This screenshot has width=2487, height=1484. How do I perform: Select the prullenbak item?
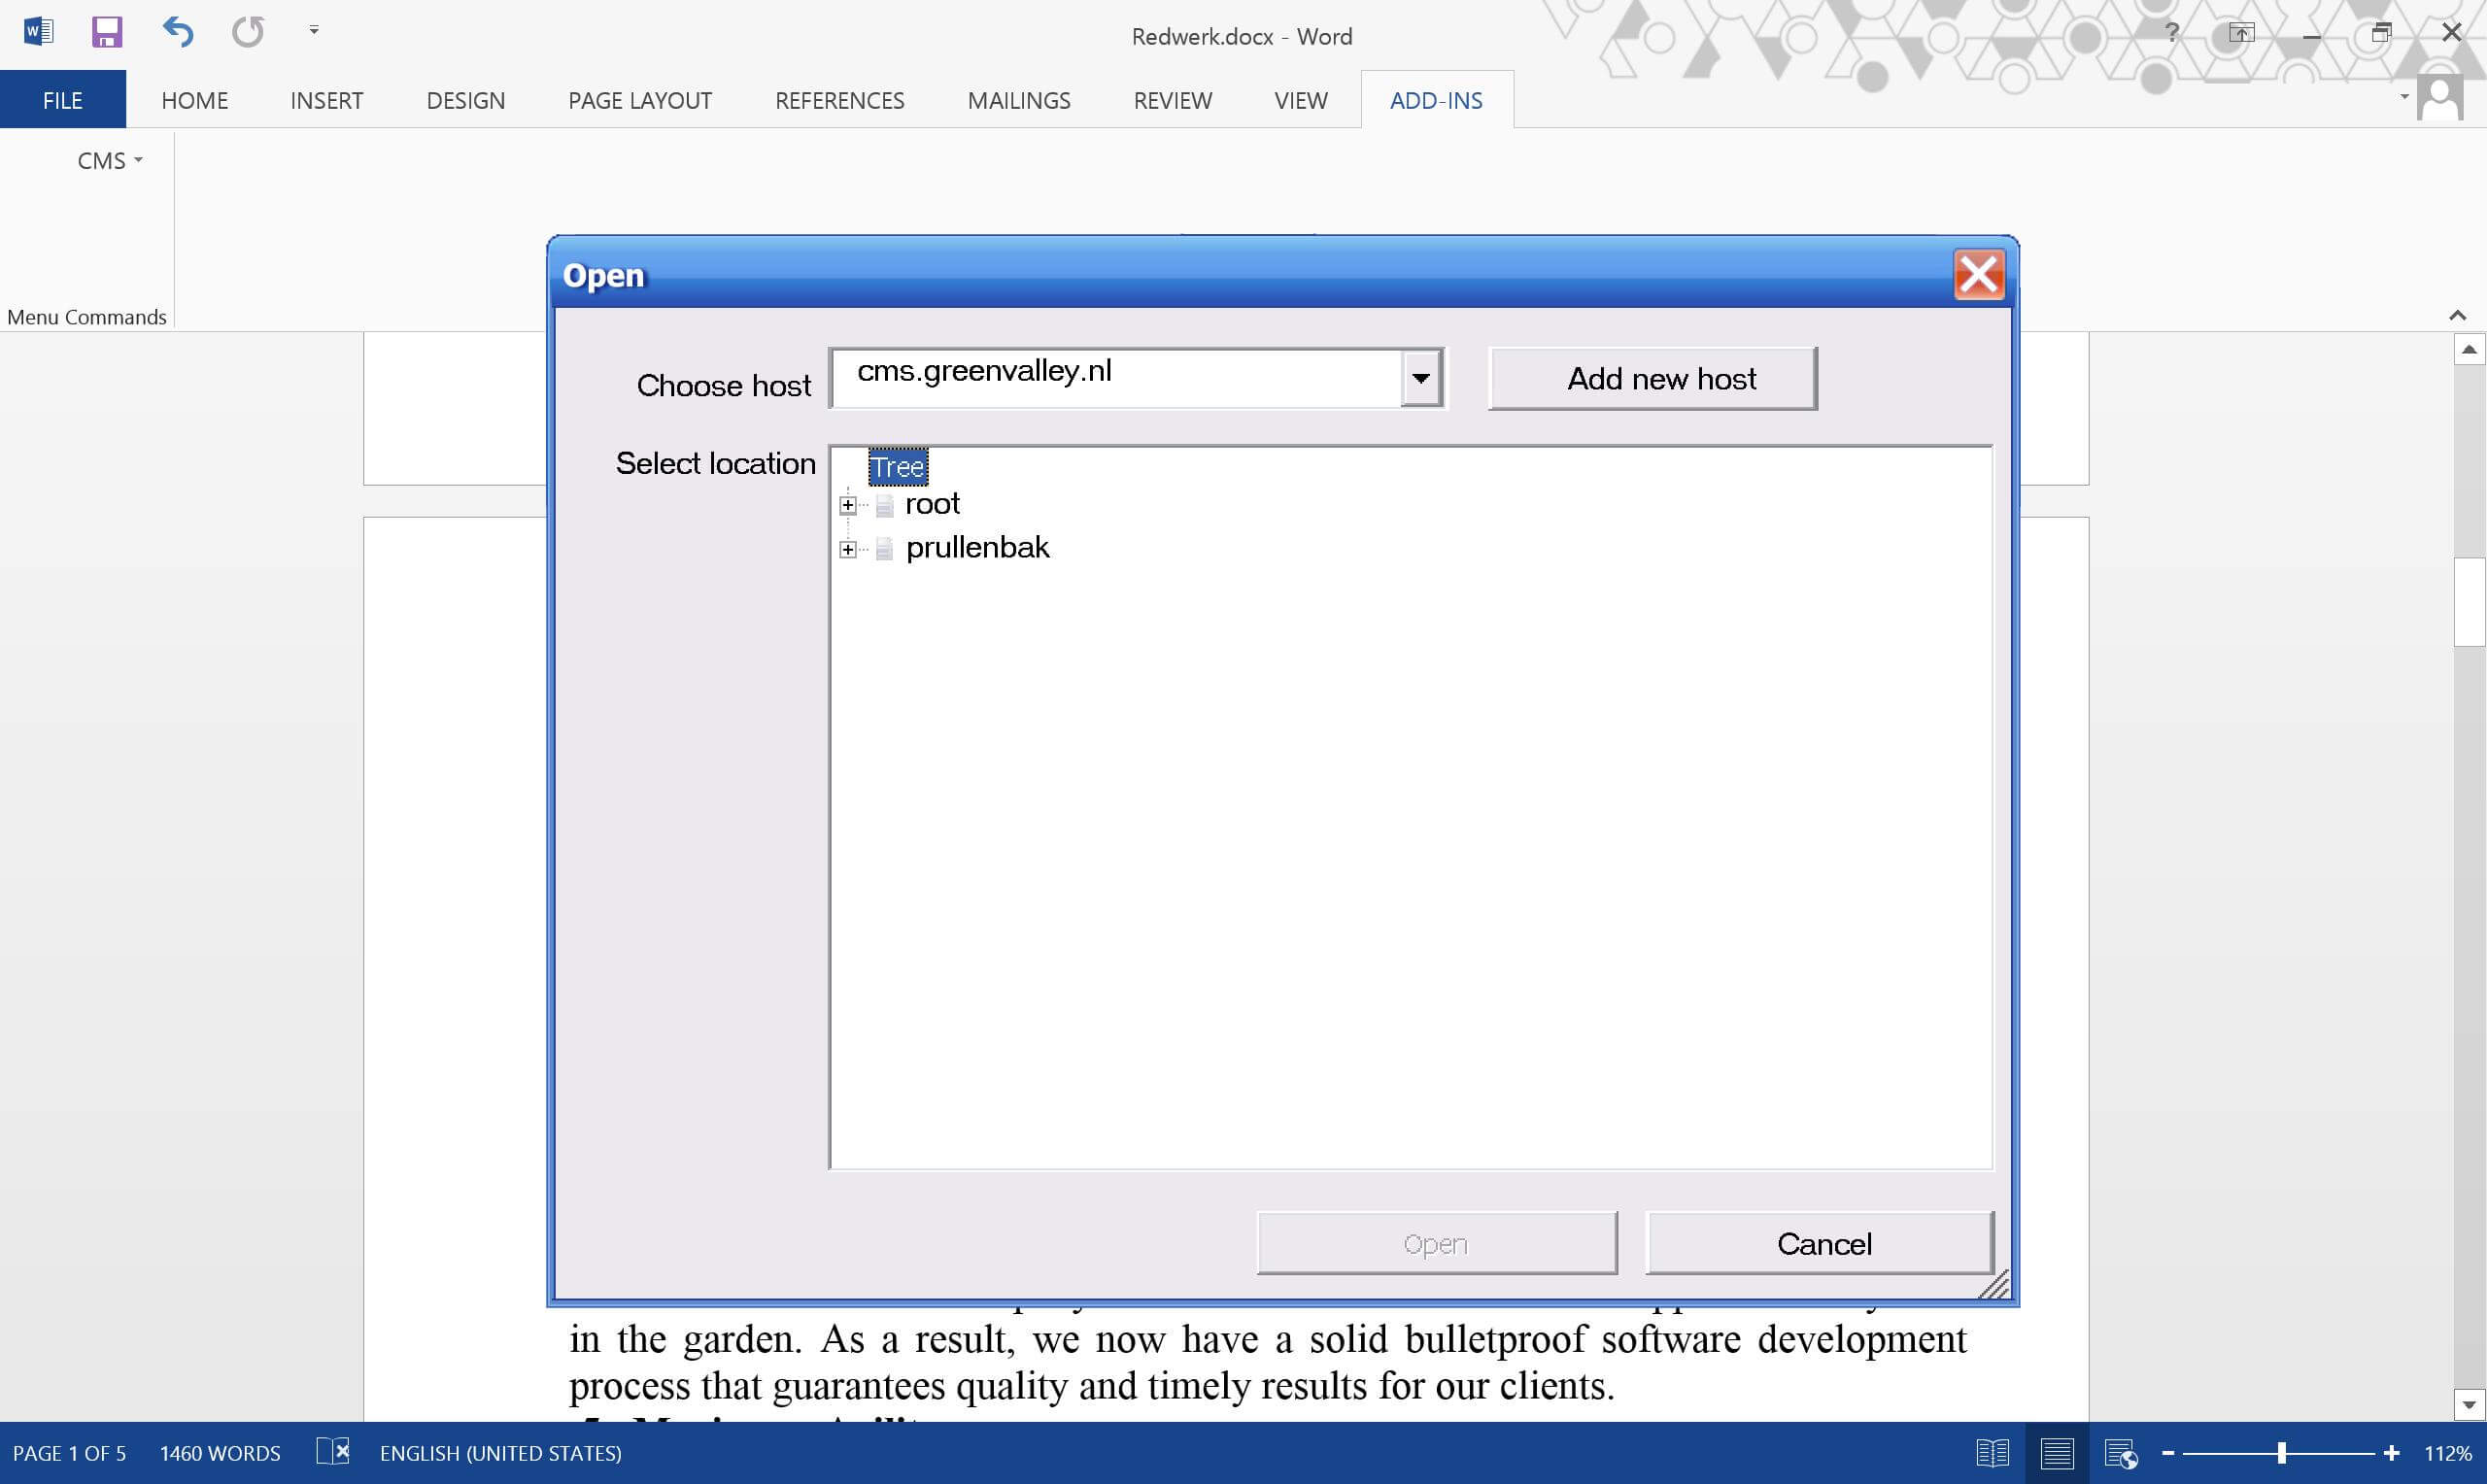pyautogui.click(x=977, y=548)
